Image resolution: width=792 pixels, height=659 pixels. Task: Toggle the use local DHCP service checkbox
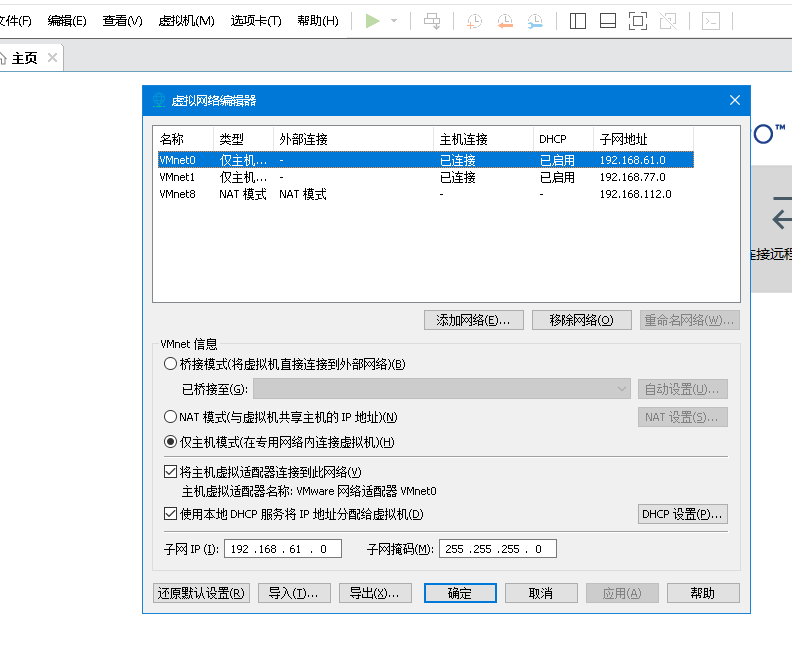(170, 514)
